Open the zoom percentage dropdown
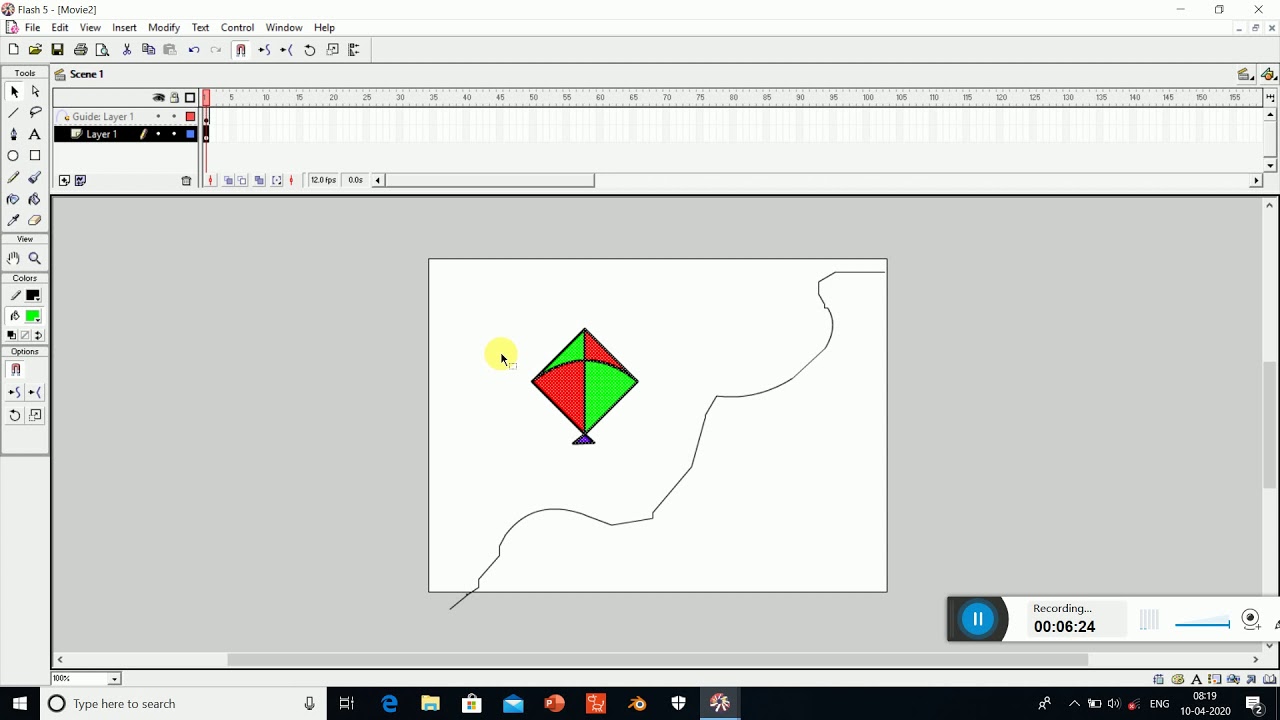Screen dimensions: 1280x720 pos(115,679)
